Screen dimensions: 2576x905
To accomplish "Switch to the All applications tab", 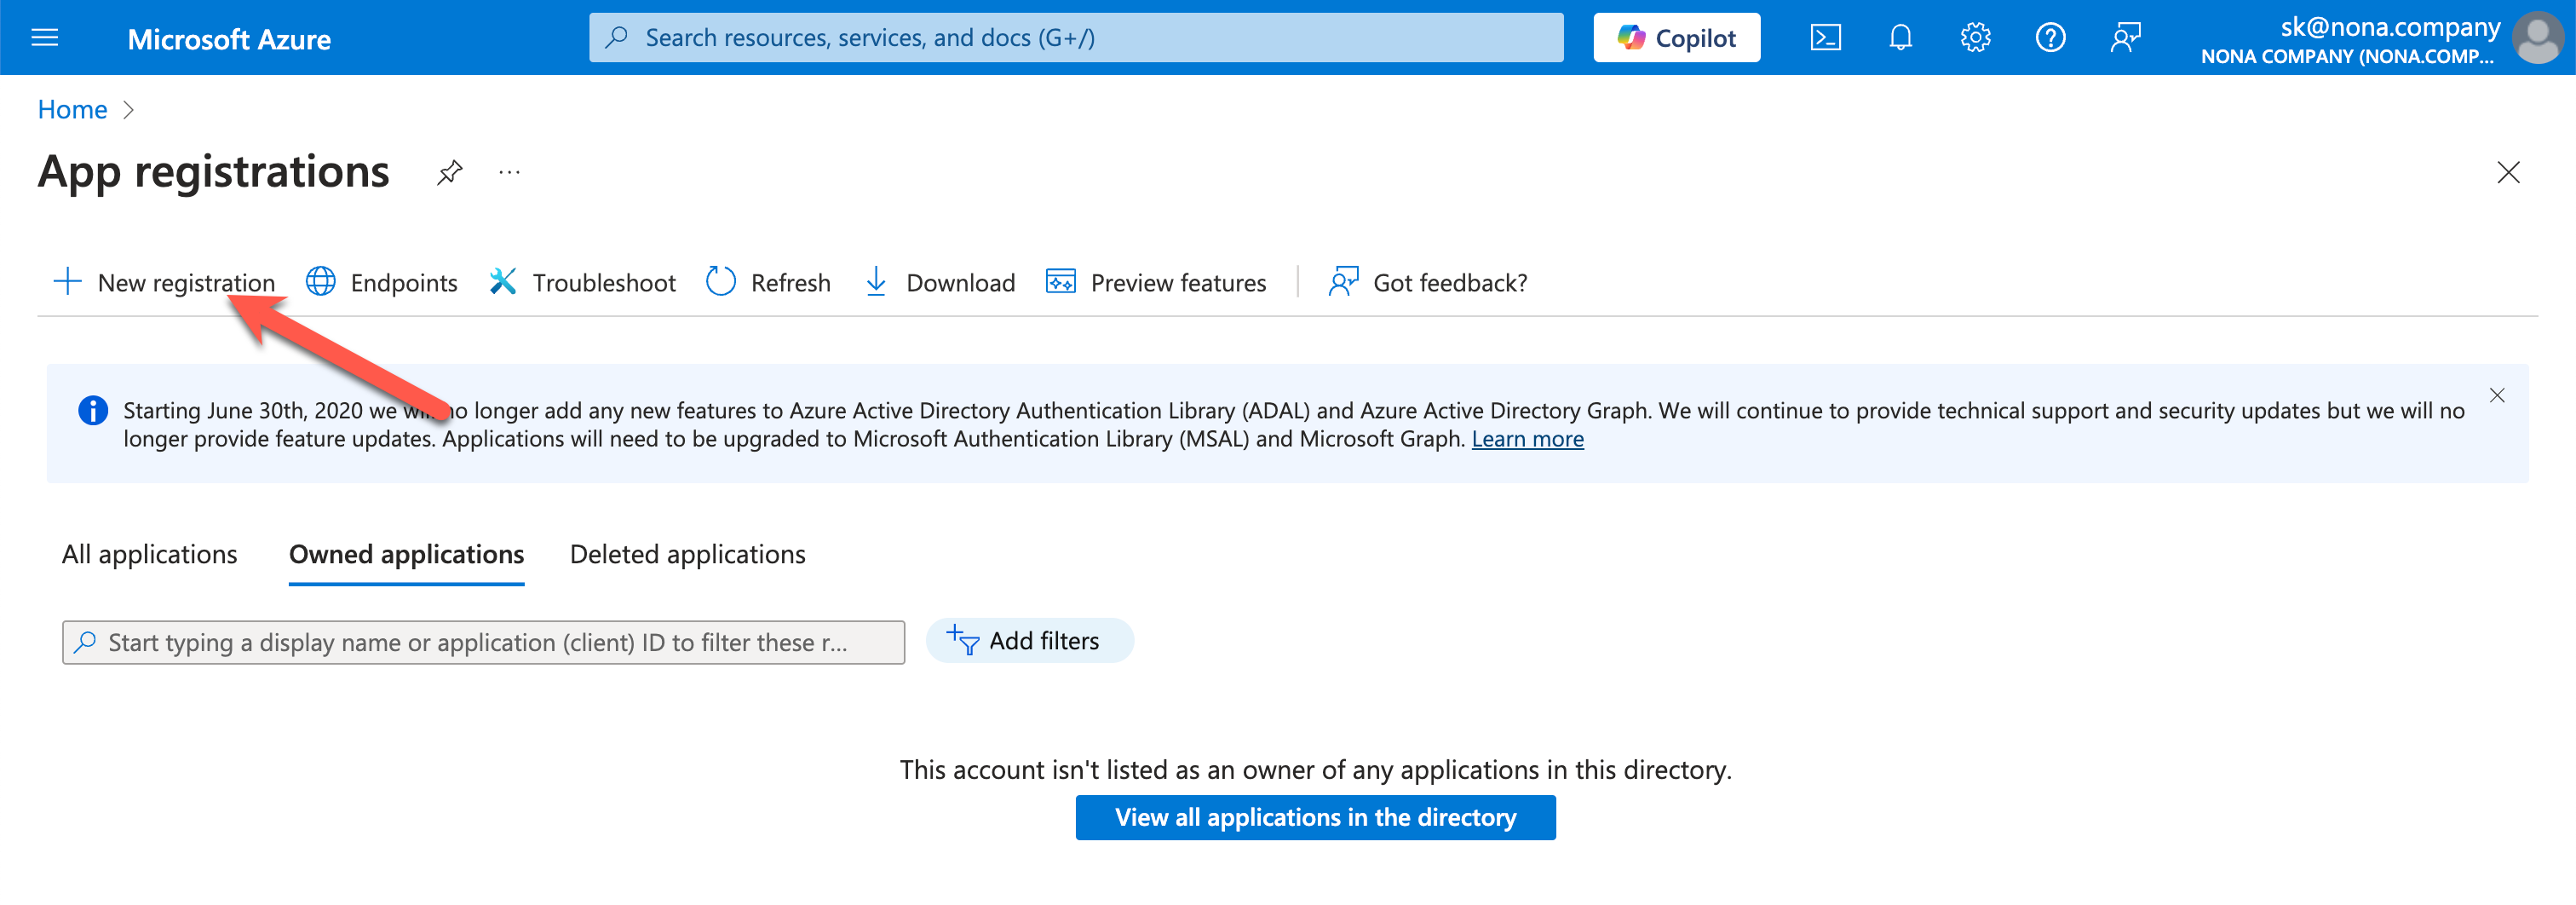I will coord(150,554).
